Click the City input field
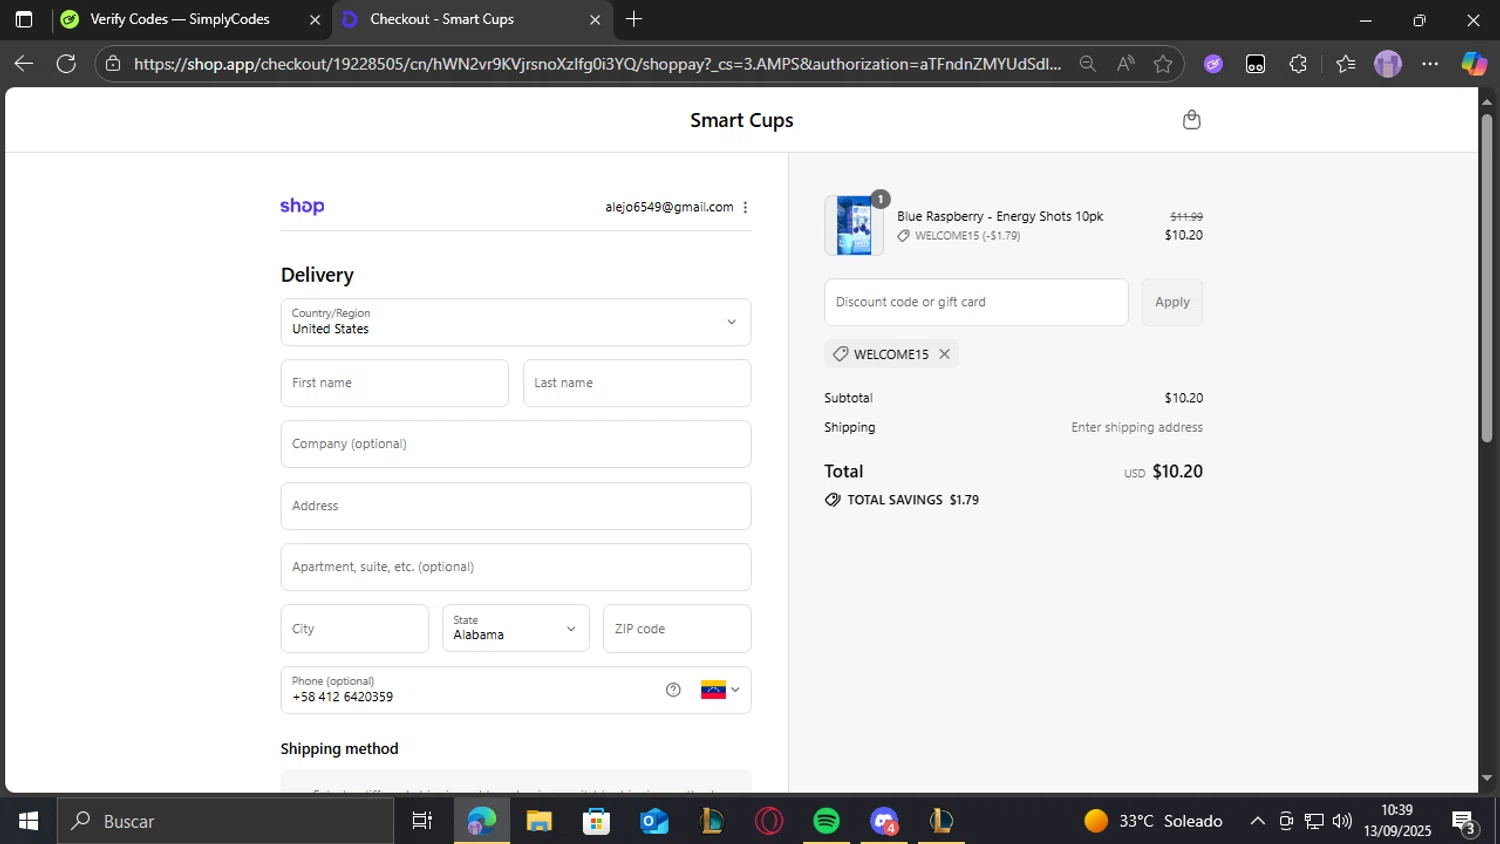This screenshot has width=1500, height=844. coord(355,629)
